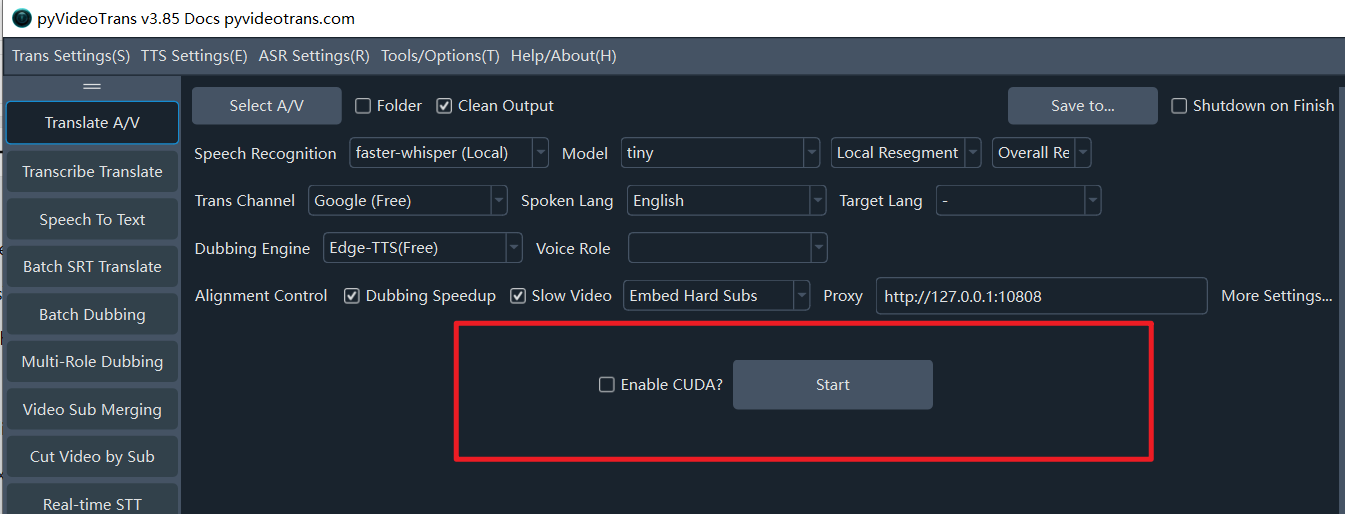
Task: Click the sidebar collapse handle icon
Action: 92,87
